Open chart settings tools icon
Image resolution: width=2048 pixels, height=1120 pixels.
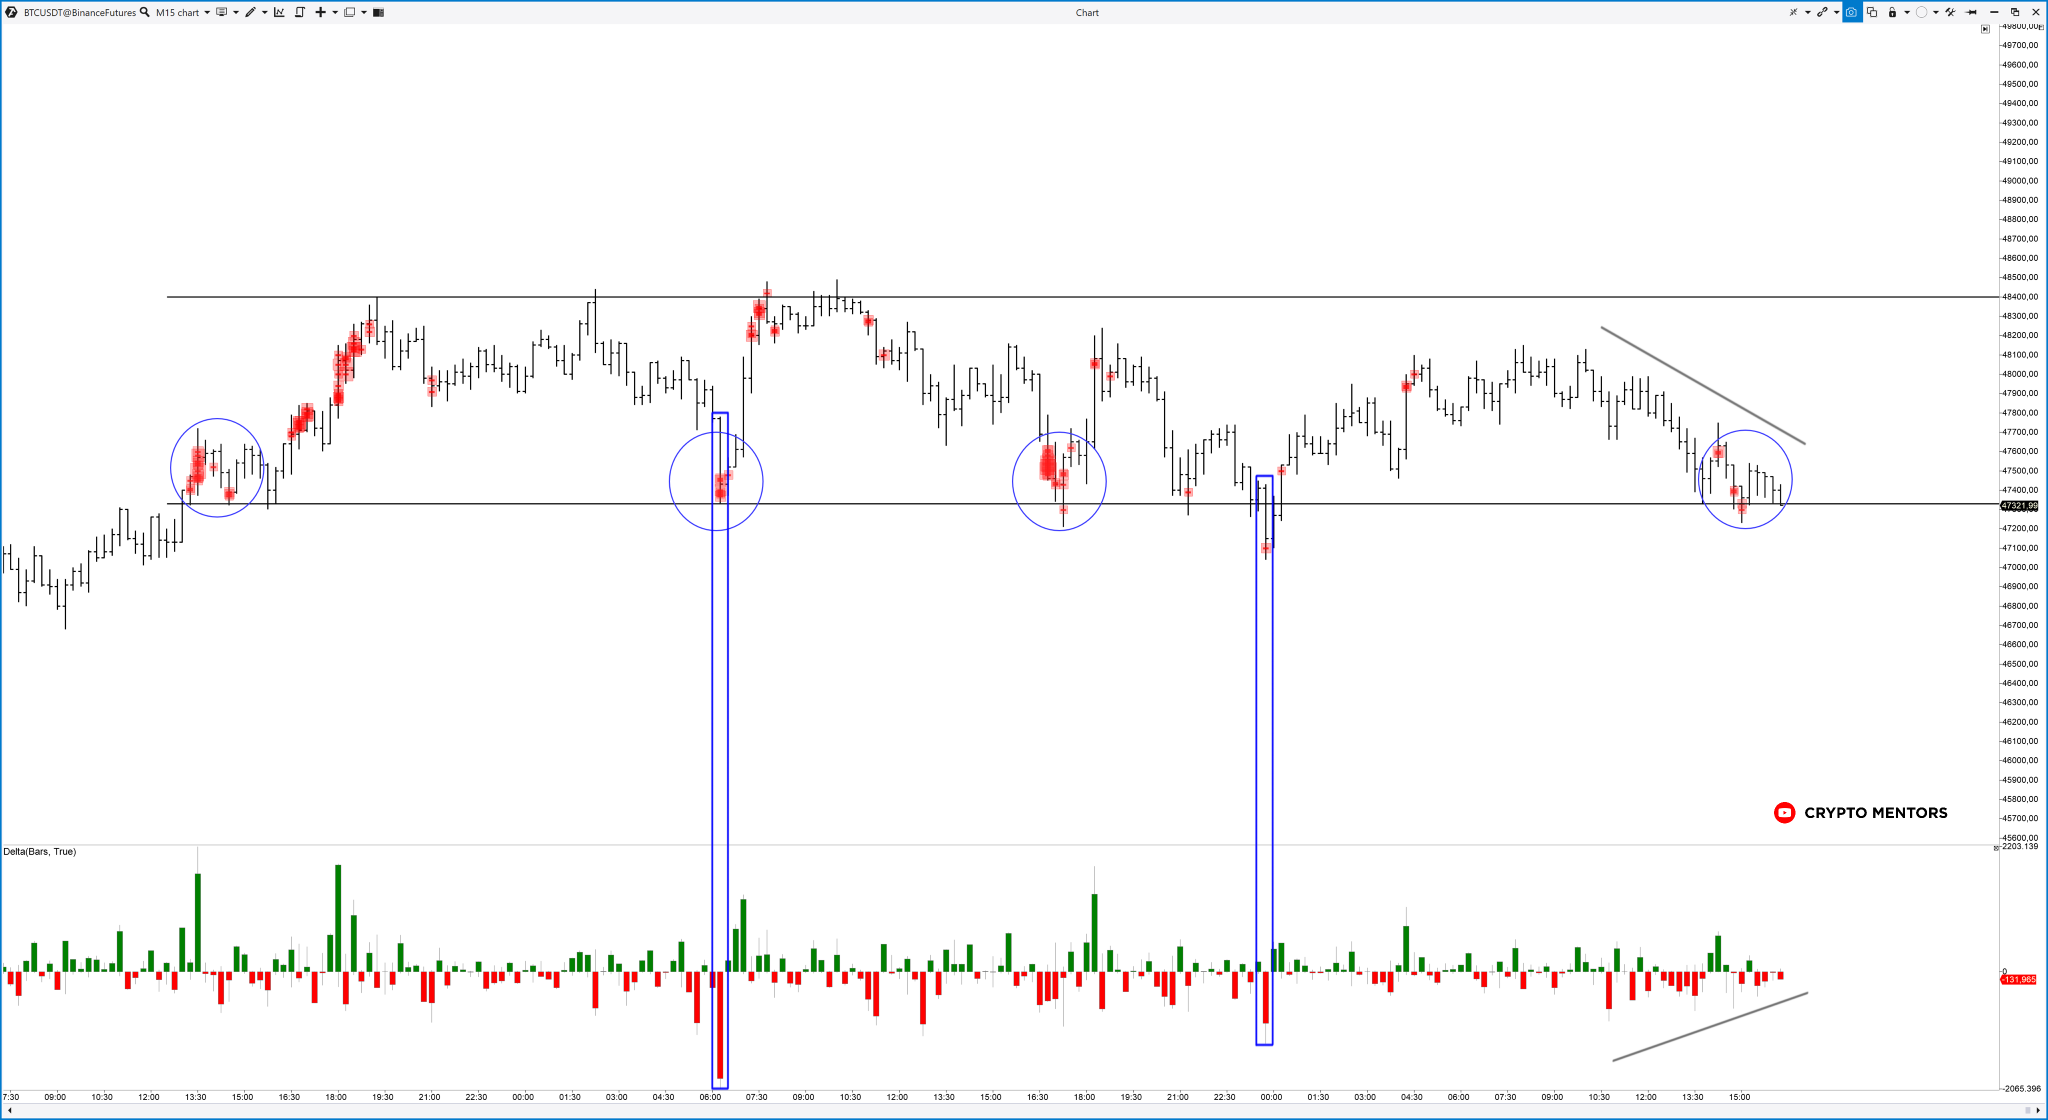point(1950,12)
